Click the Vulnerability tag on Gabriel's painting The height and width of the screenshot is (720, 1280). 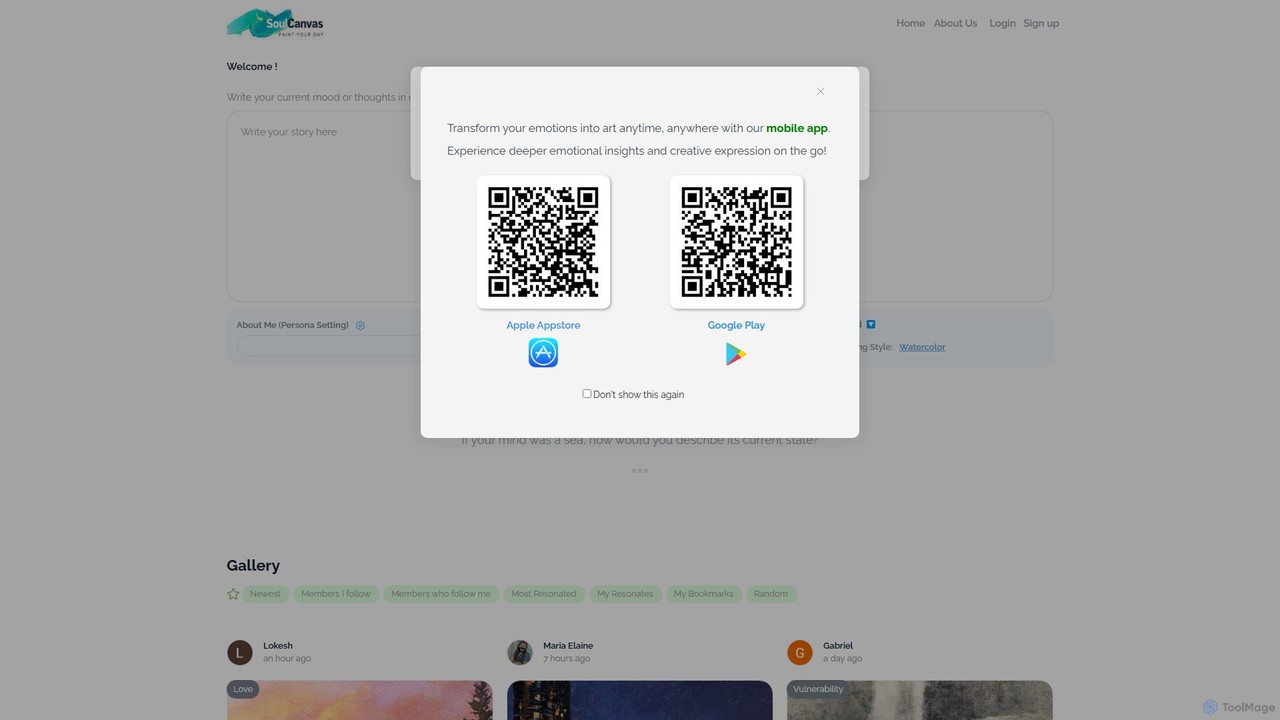pos(818,689)
